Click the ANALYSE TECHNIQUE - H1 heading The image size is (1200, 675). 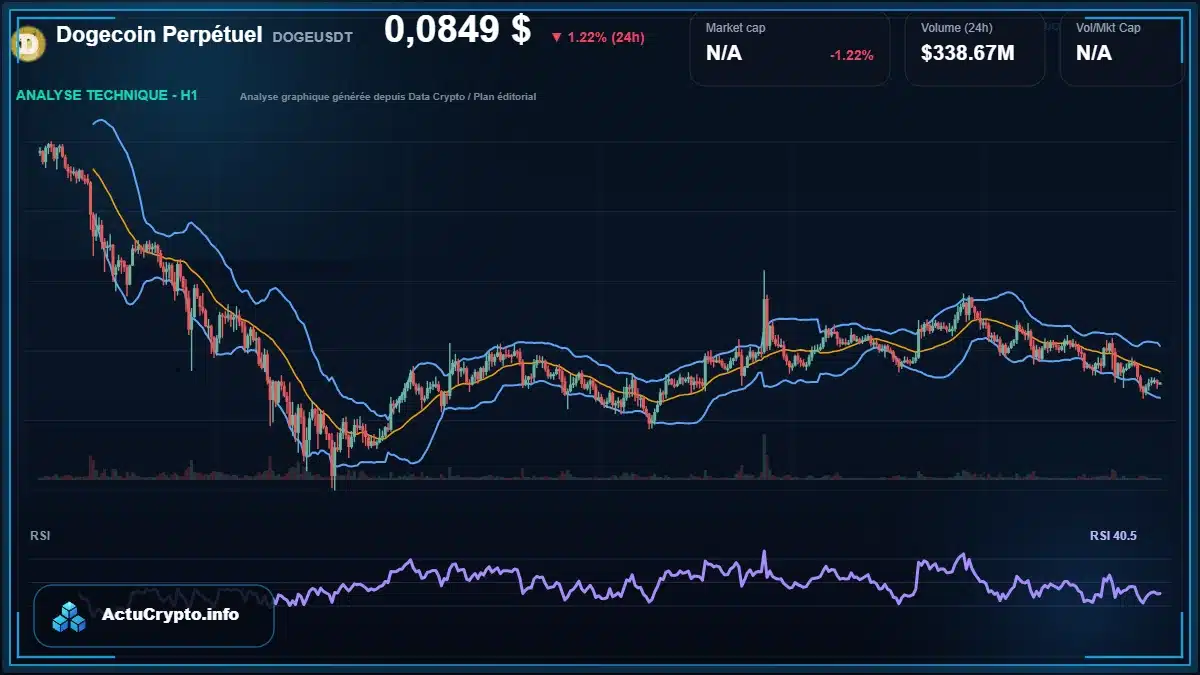107,96
